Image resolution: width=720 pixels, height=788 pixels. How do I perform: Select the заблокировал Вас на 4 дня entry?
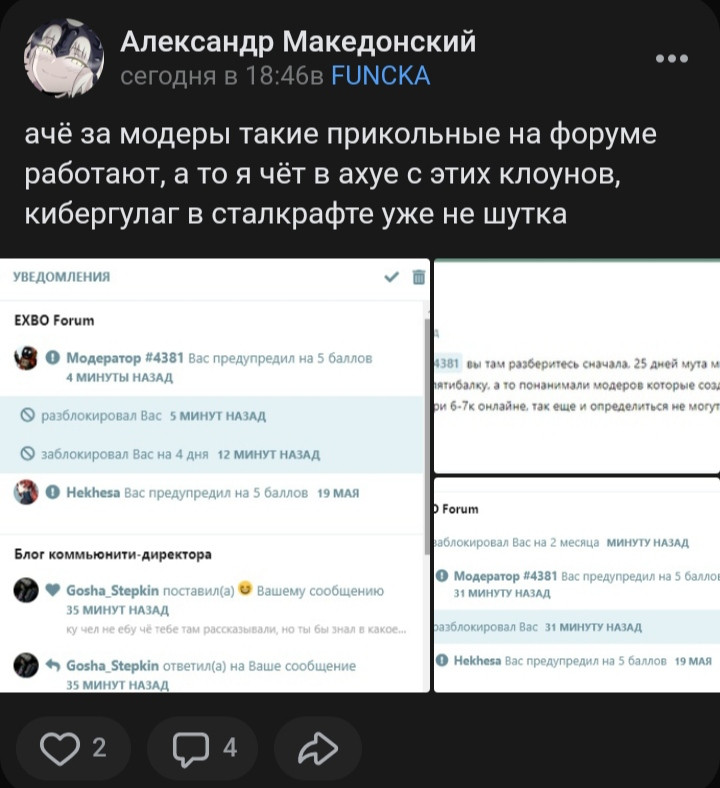(211, 454)
